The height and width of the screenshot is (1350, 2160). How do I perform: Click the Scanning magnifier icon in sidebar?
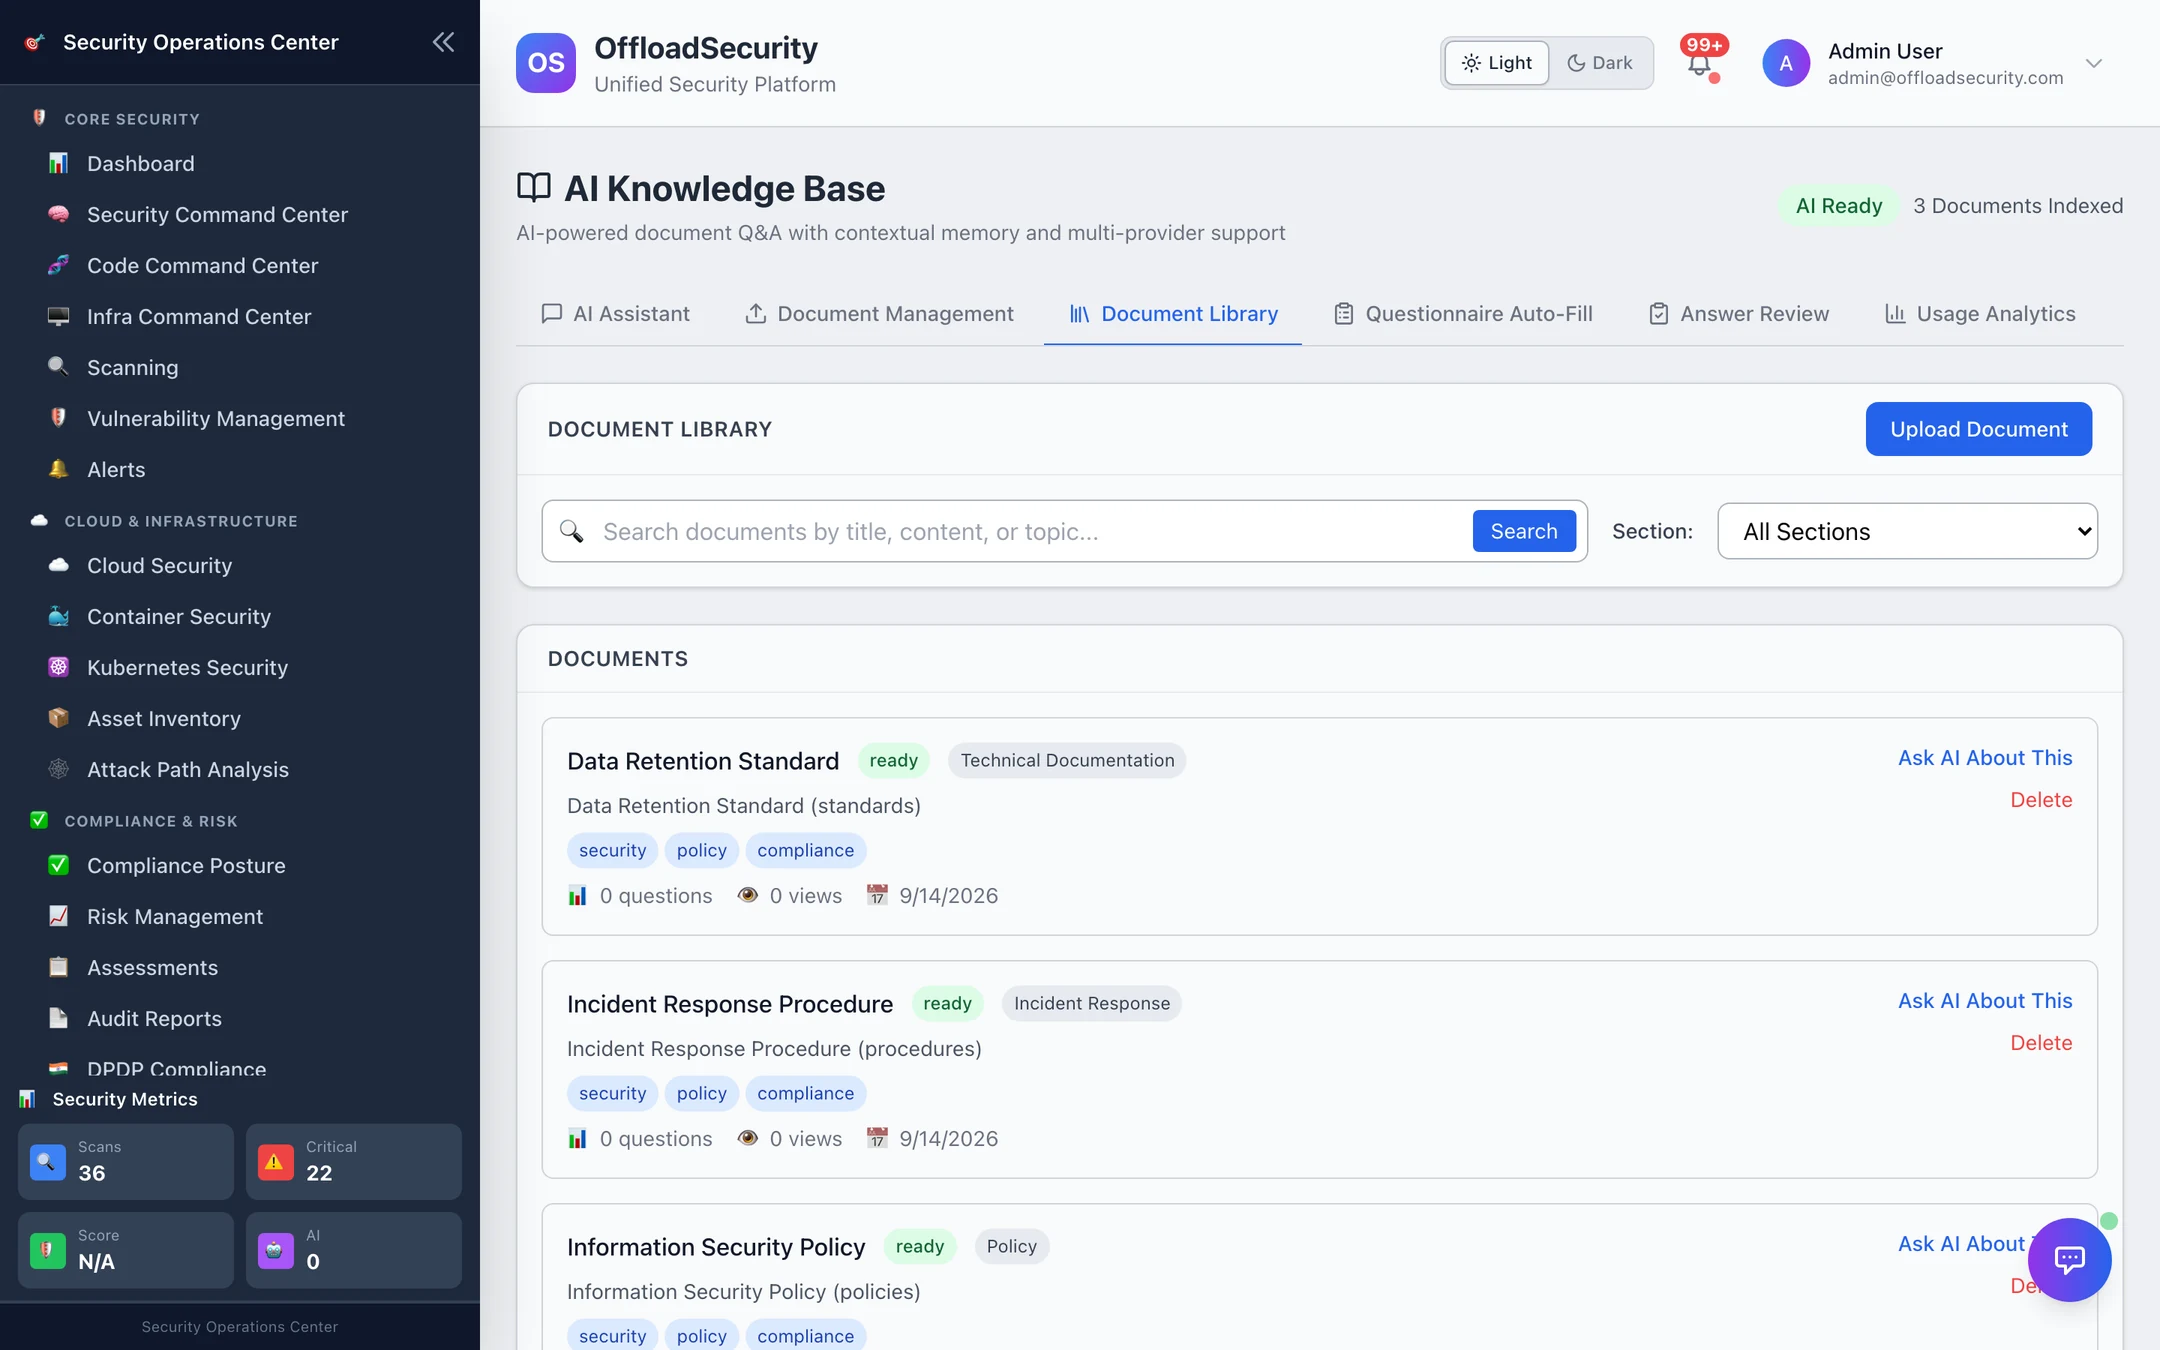(59, 367)
